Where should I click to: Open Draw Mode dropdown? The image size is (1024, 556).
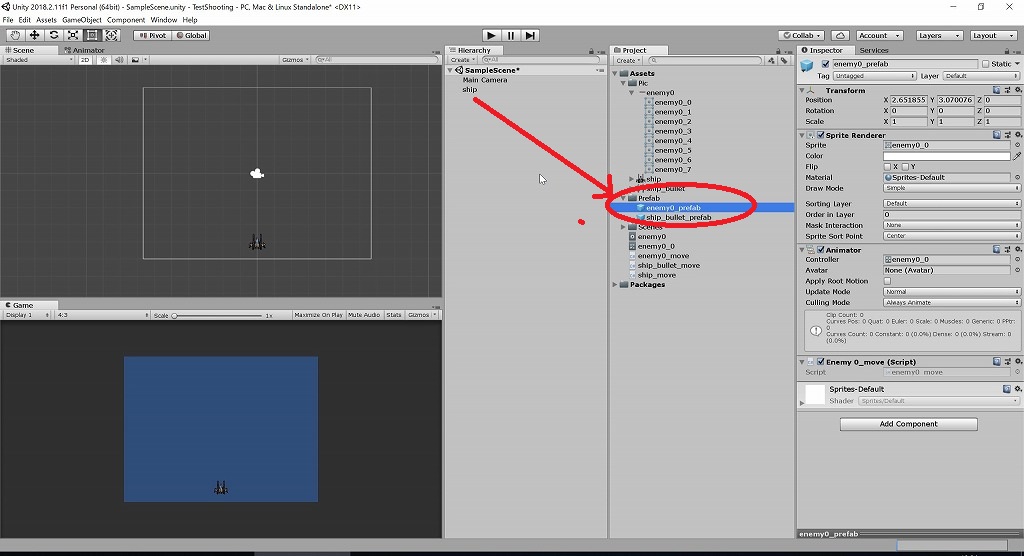pos(952,188)
